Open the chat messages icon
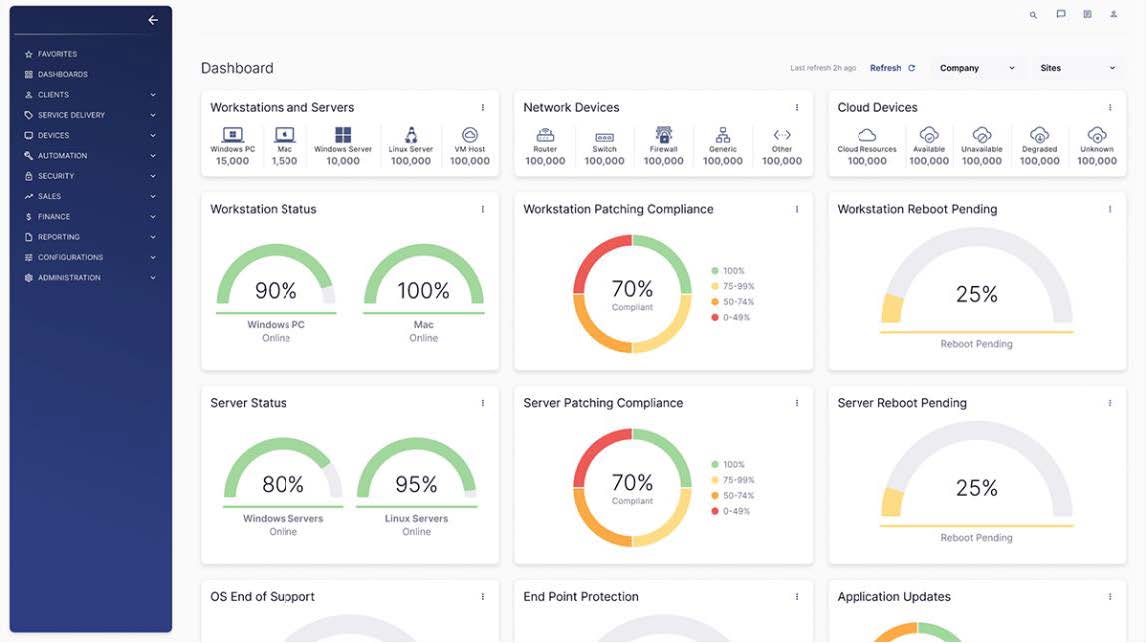1146x643 pixels. coord(1060,14)
